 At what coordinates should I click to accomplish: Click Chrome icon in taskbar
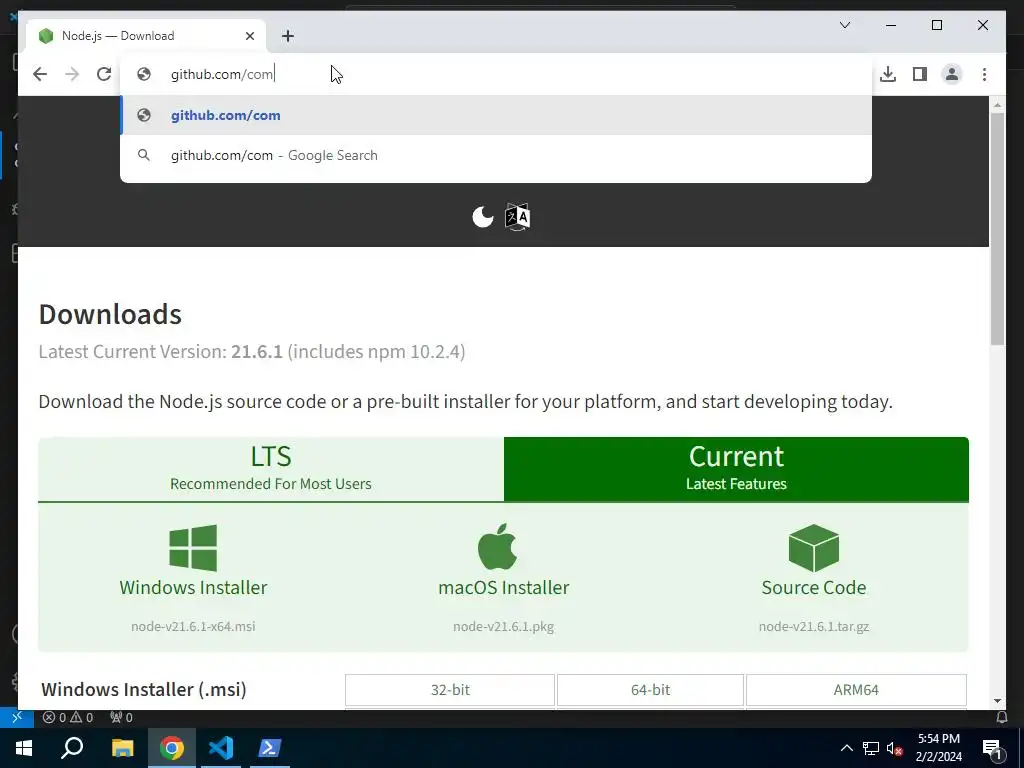172,748
